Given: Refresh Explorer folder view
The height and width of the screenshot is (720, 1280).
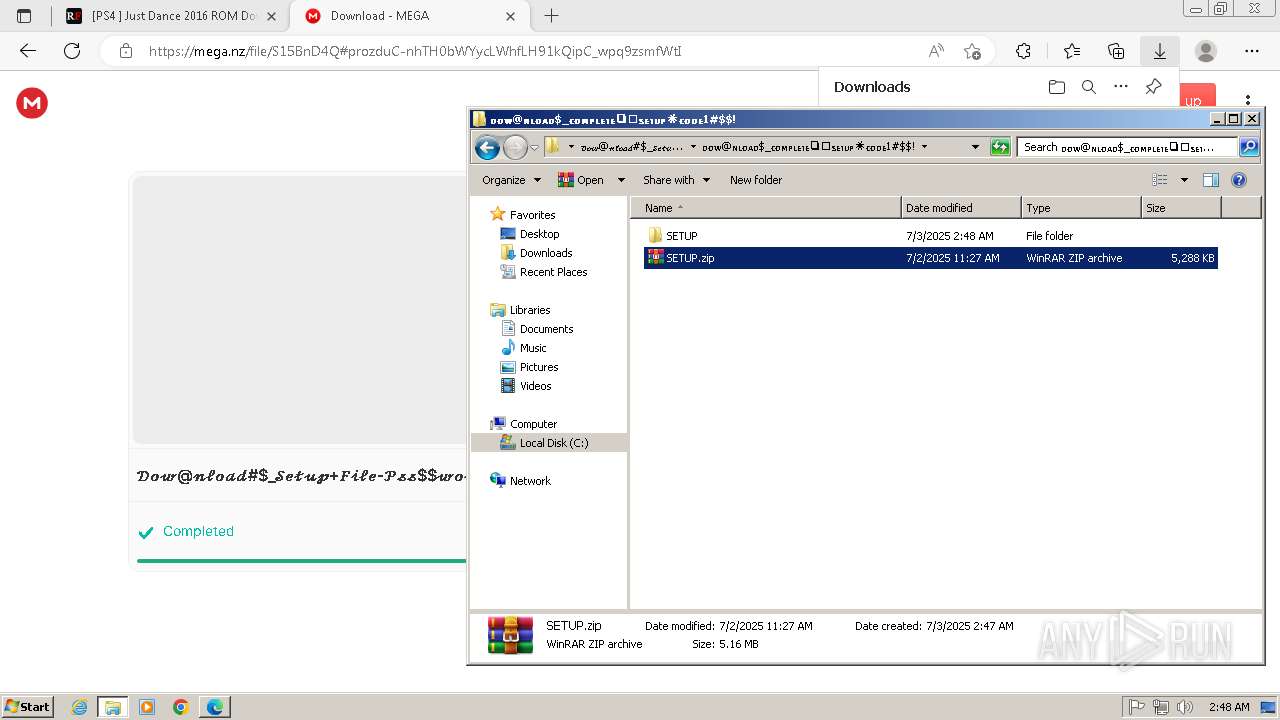Looking at the screenshot, I should 1000,147.
